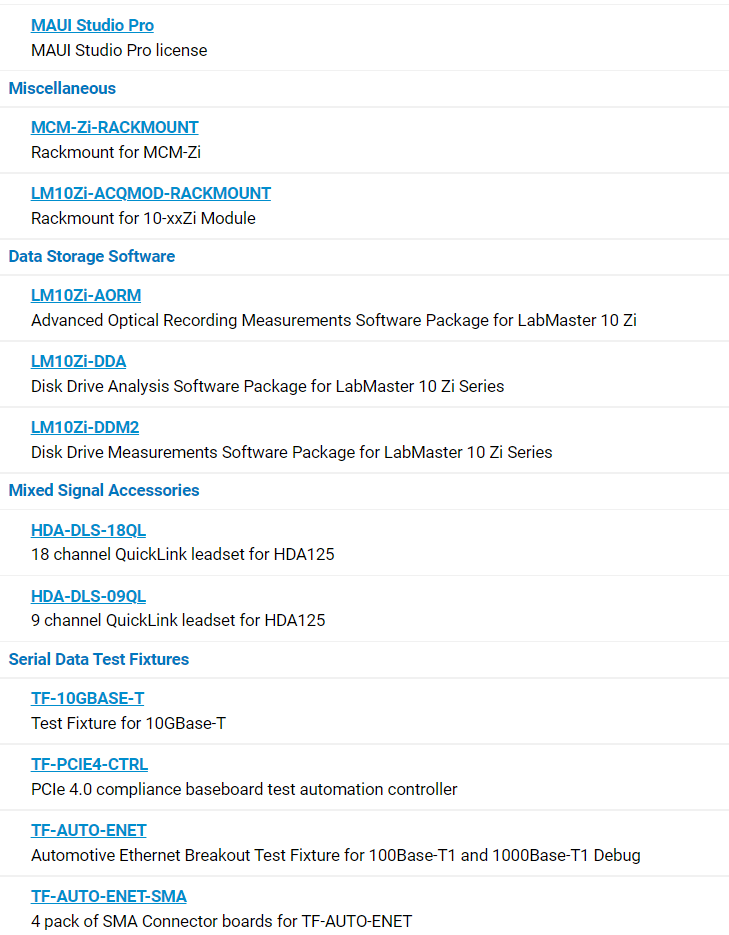Open the LM10Zi-DDA product link
The width and height of the screenshot is (729, 935).
[x=79, y=361]
